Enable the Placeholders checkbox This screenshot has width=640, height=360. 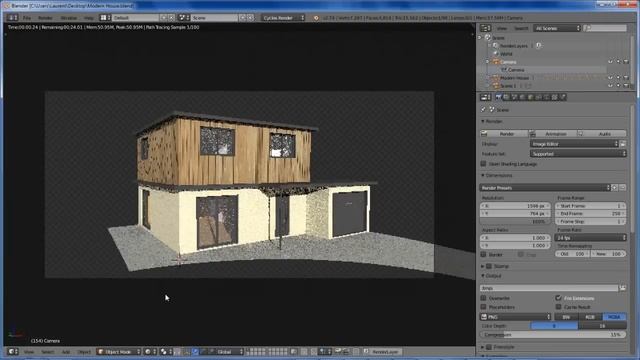click(x=484, y=307)
